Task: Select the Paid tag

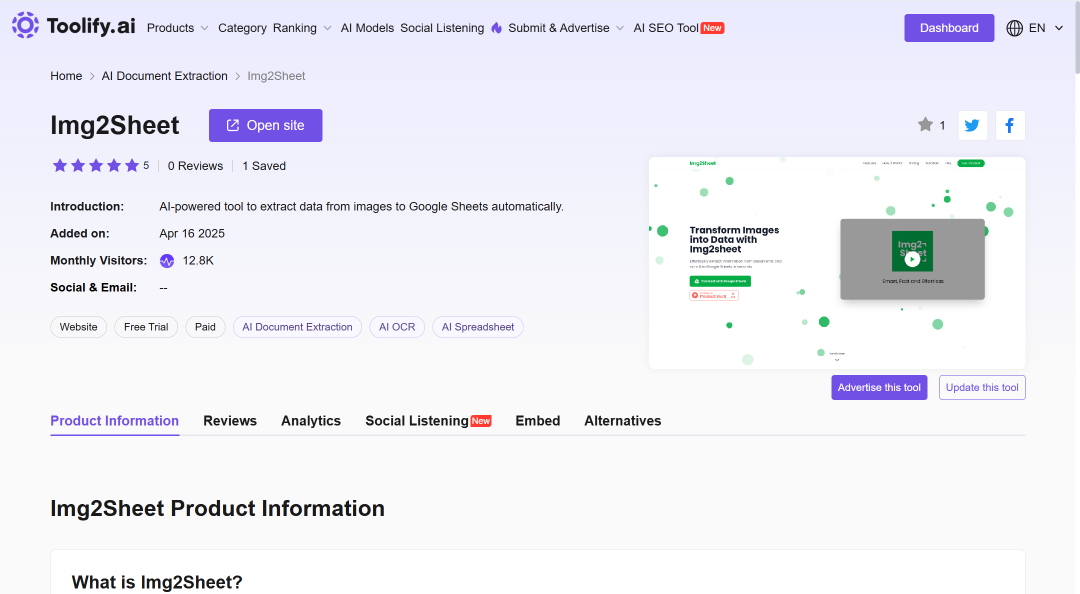Action: pos(205,327)
